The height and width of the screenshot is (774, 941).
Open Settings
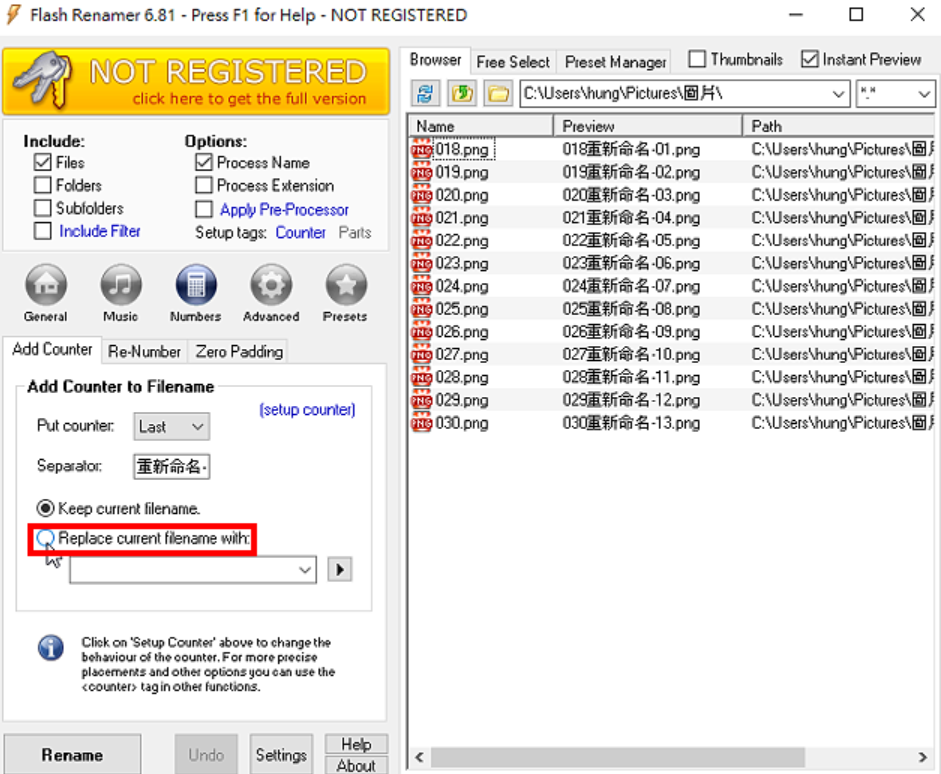click(x=281, y=755)
